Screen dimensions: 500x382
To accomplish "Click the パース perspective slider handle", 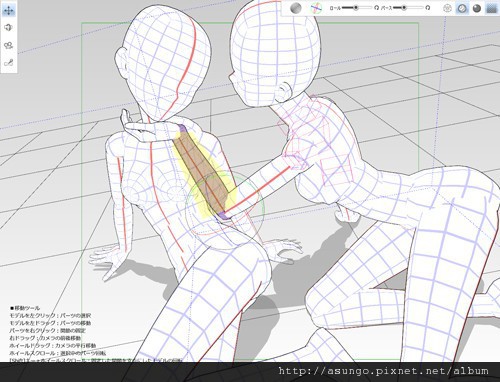I will pos(404,7).
